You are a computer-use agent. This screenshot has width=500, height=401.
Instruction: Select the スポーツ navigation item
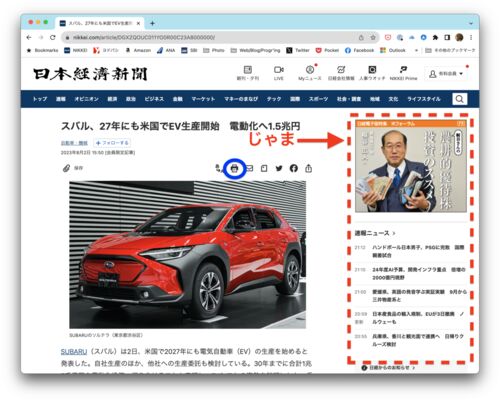(318, 99)
